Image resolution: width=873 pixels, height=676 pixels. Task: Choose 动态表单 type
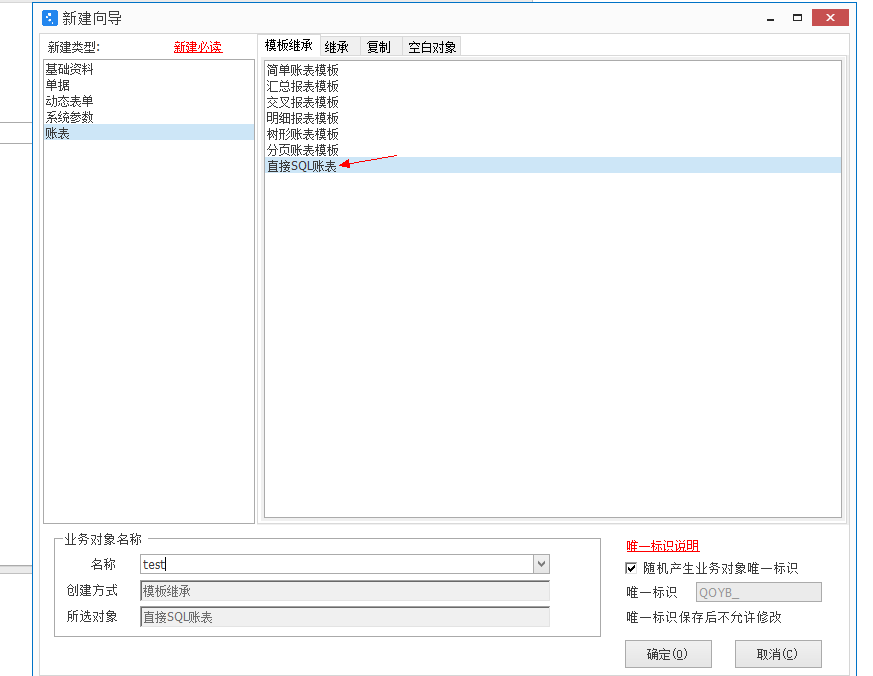coord(69,101)
